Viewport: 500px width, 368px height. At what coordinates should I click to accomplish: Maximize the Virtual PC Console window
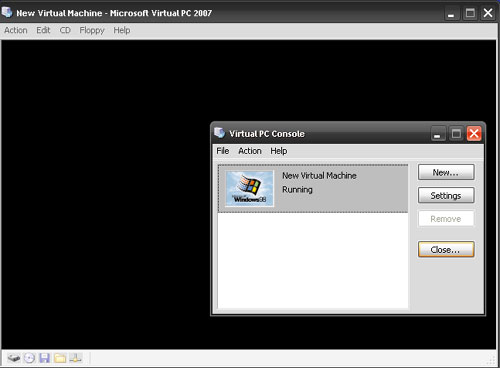tap(456, 134)
